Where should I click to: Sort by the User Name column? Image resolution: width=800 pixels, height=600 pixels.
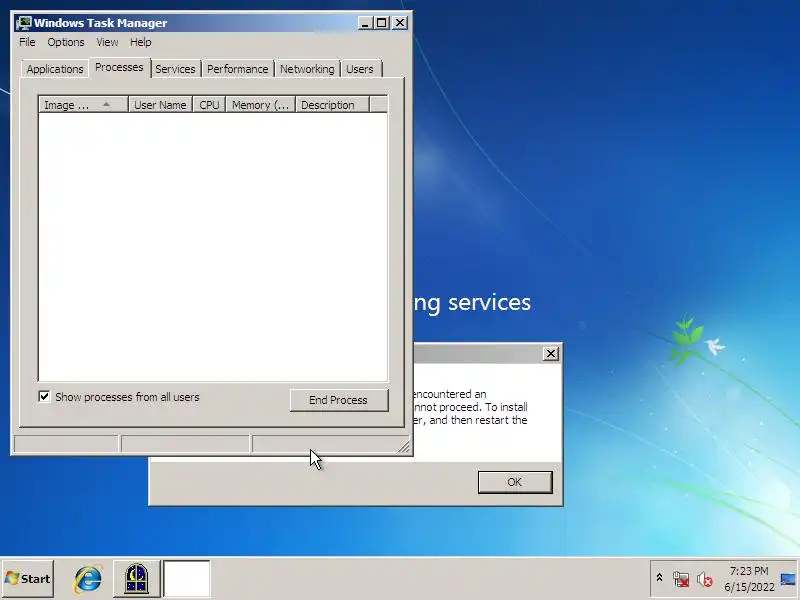pos(160,105)
